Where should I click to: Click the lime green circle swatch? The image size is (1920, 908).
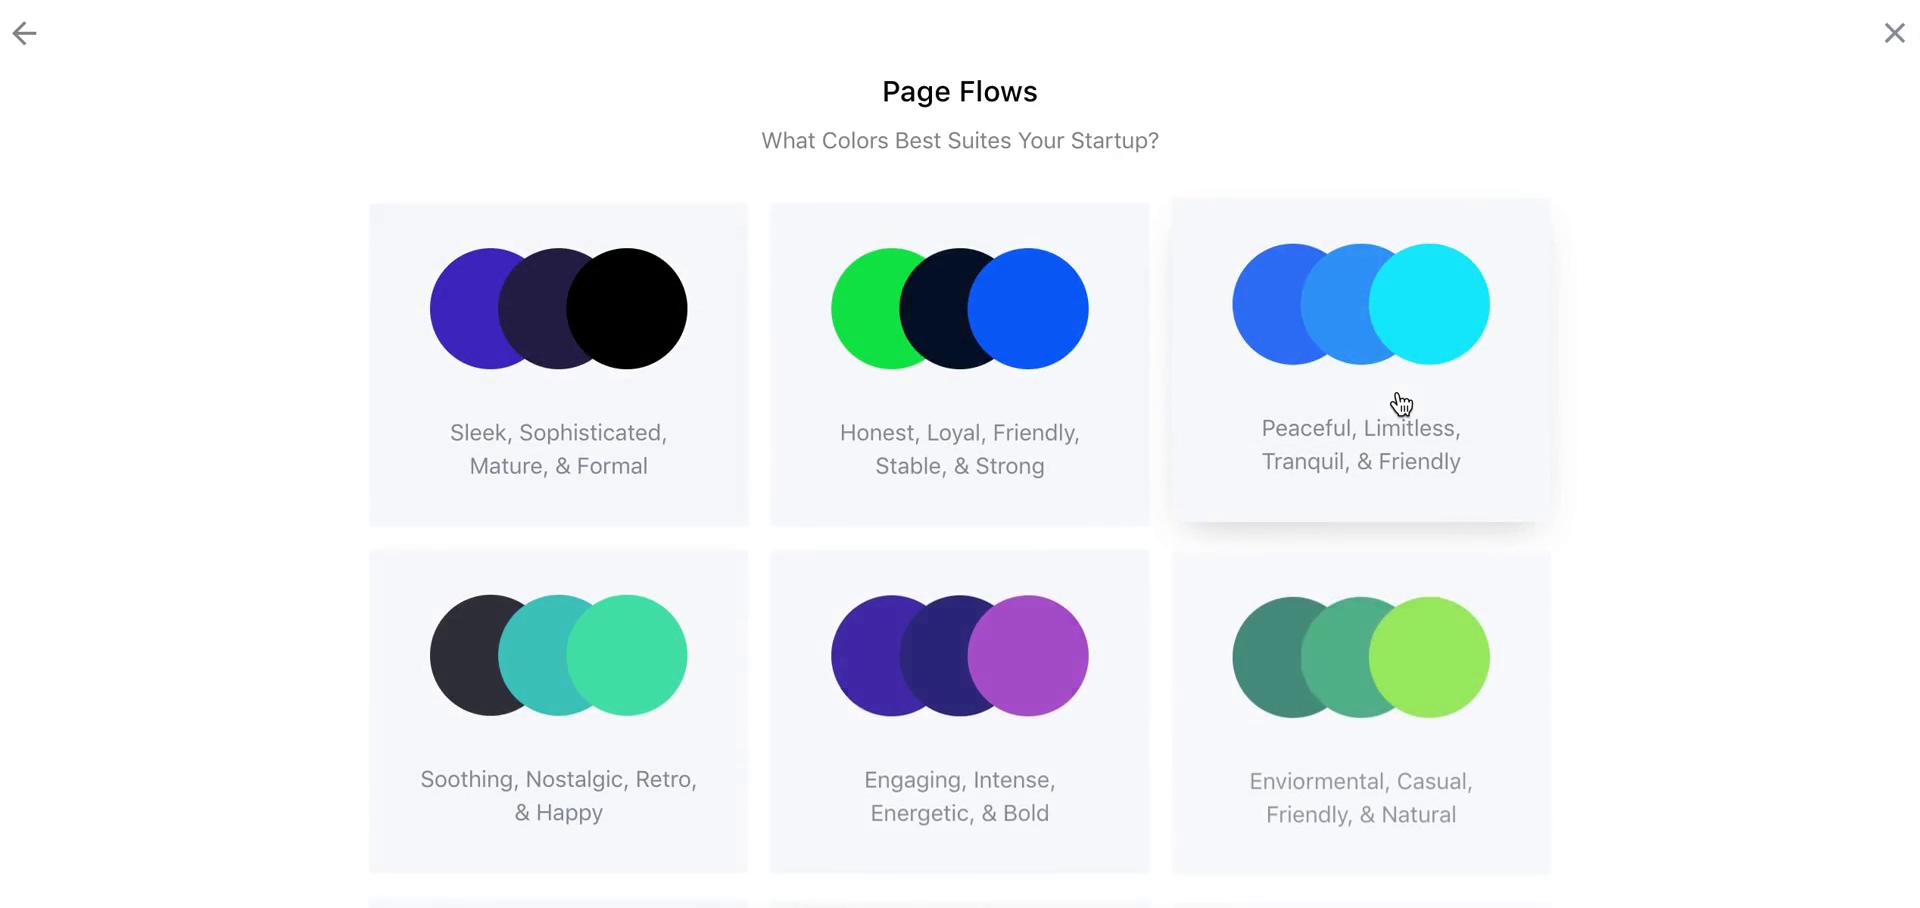[1429, 657]
